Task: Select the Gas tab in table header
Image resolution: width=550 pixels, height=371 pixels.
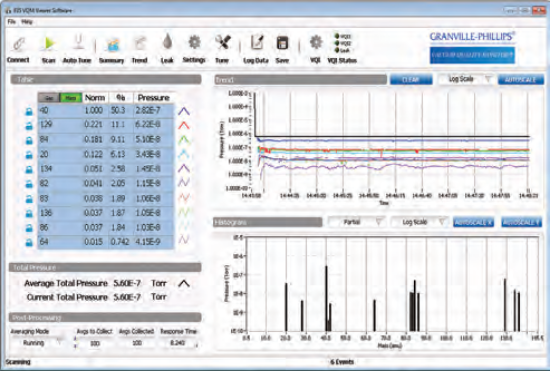Action: [49, 98]
